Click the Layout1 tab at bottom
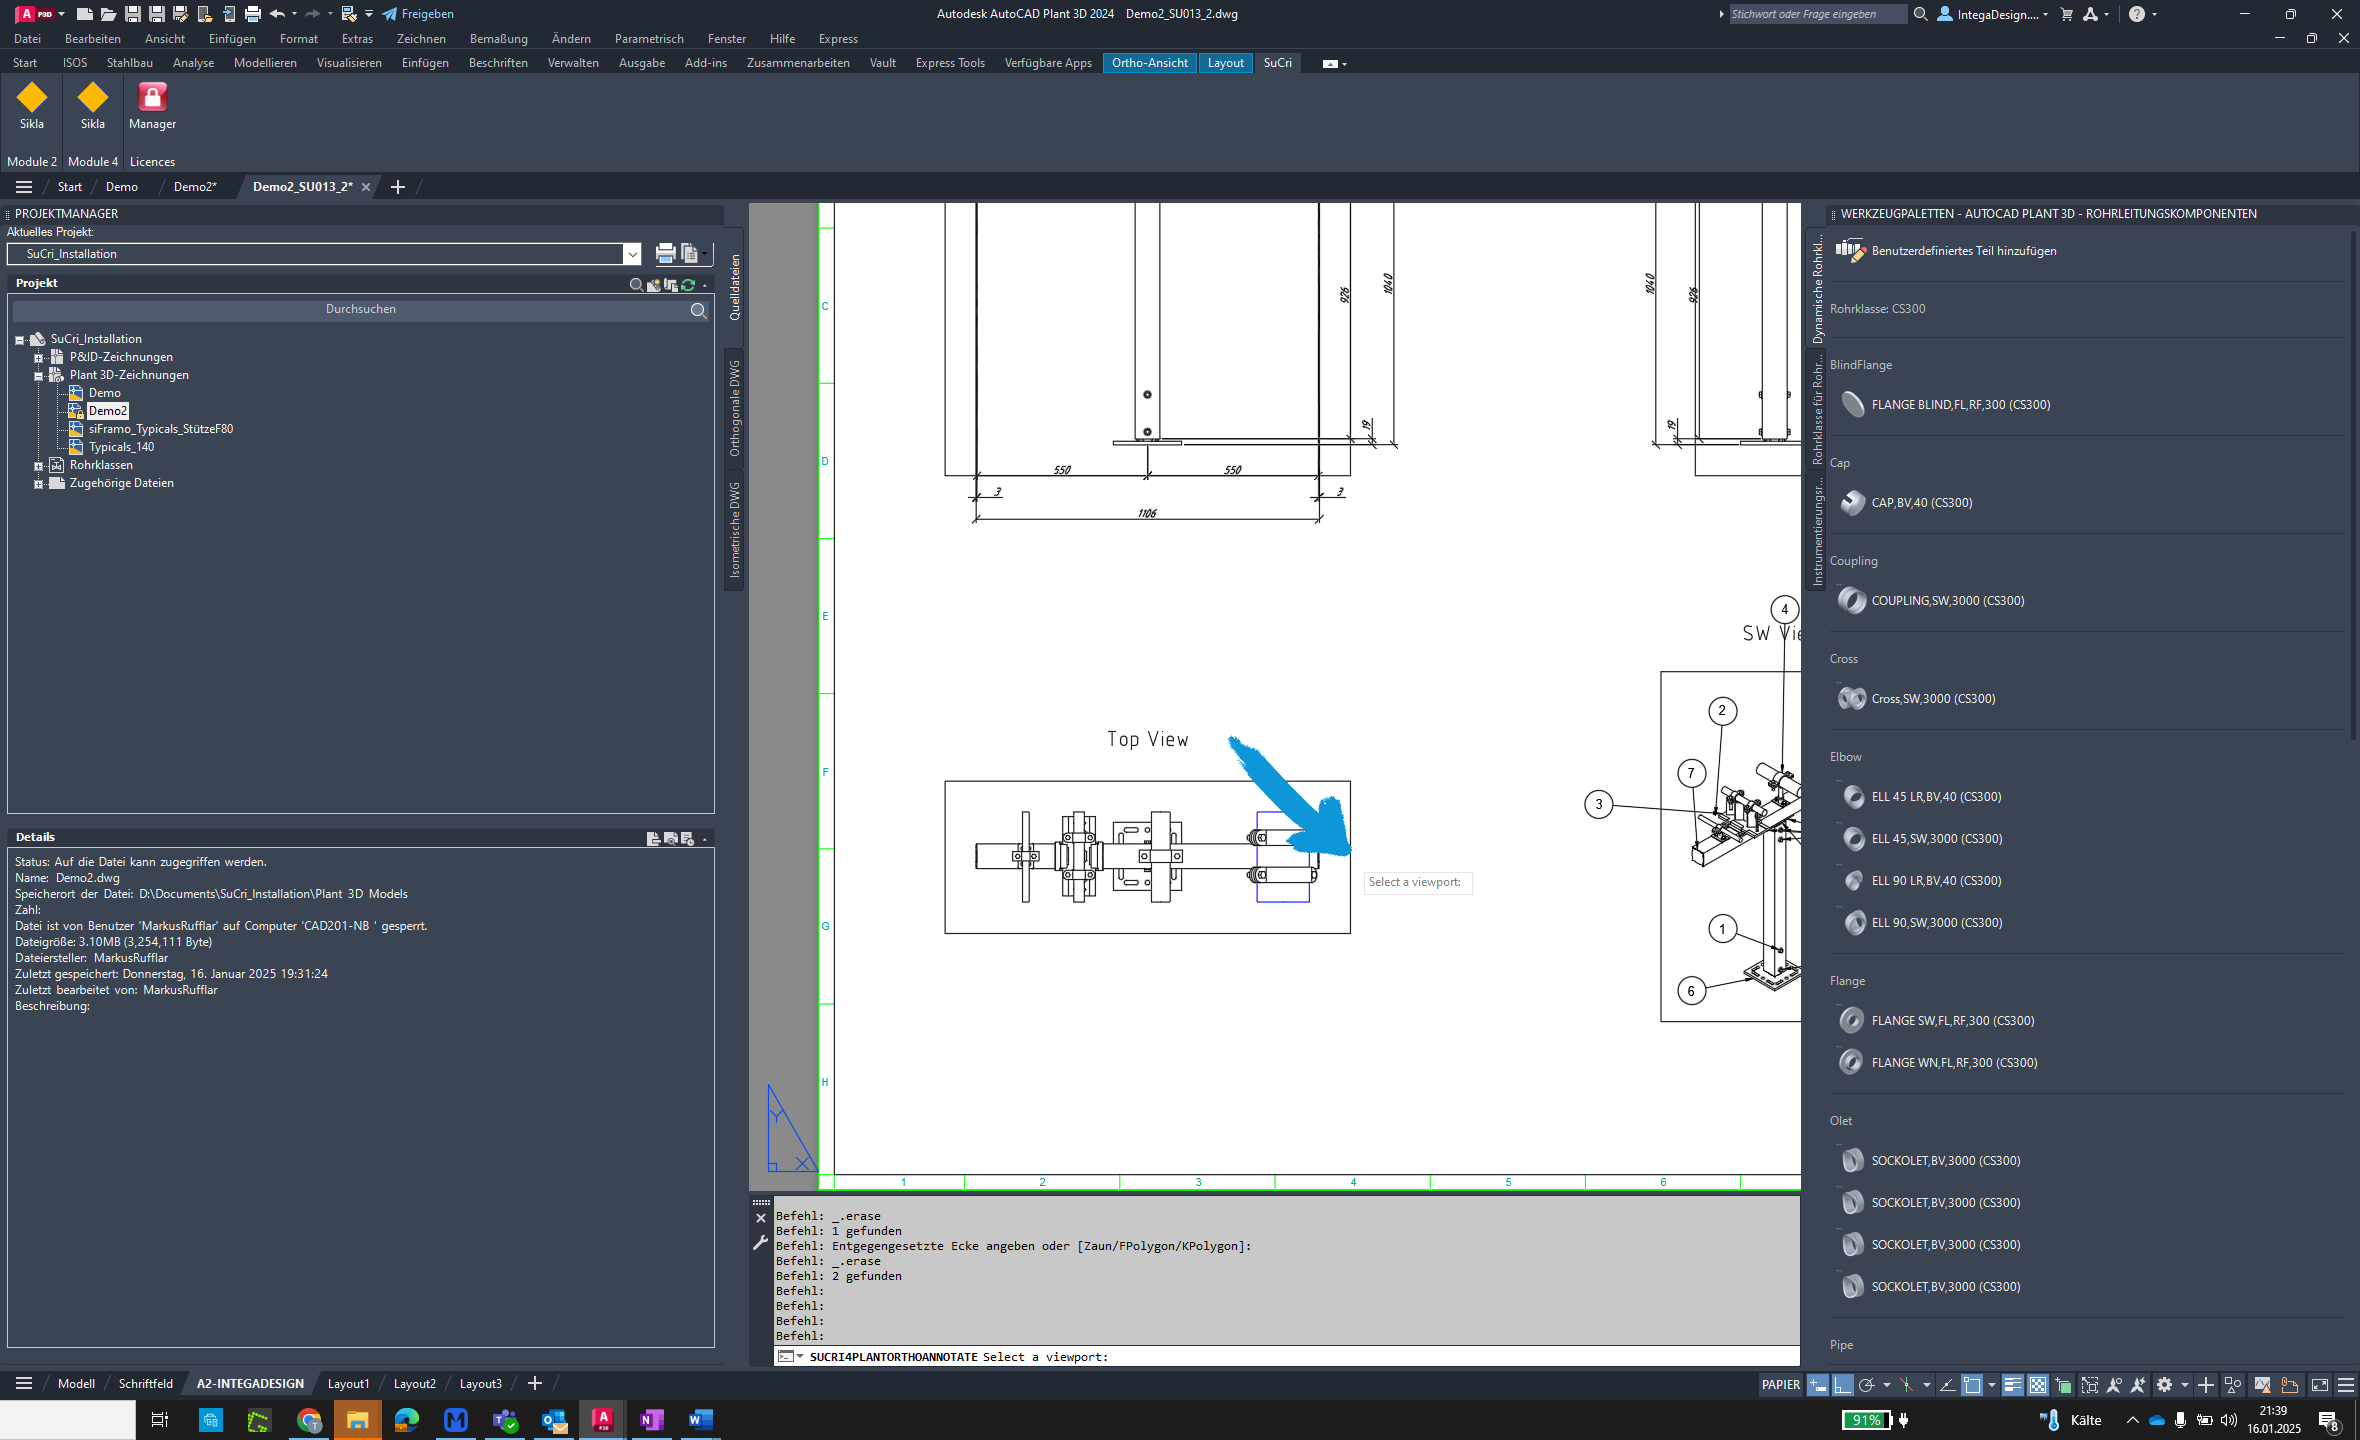The image size is (2360, 1440). 349,1383
